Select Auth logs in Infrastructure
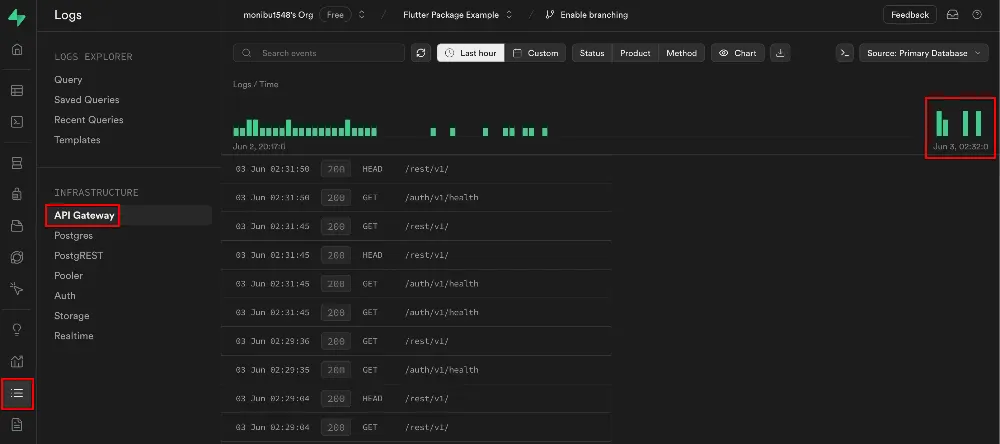1000x444 pixels. (64, 296)
